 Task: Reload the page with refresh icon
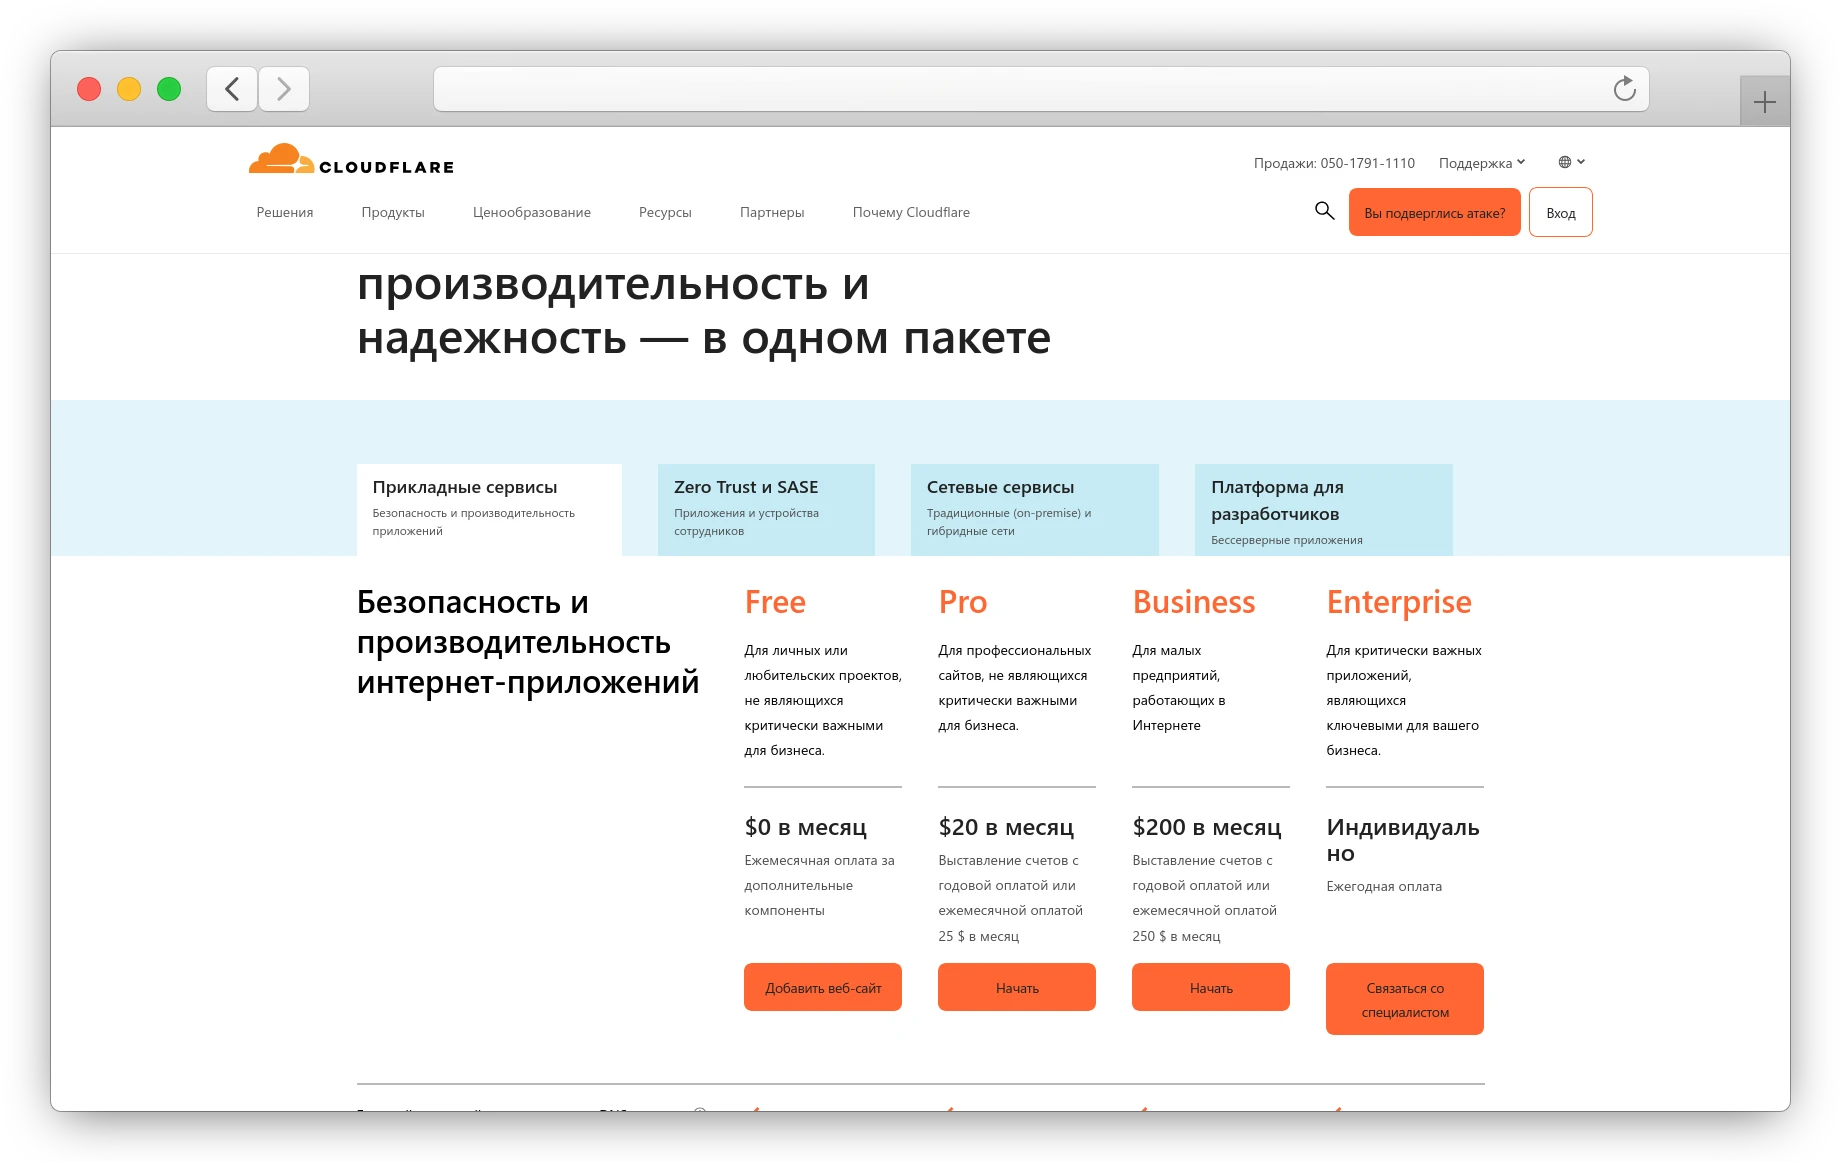[x=1624, y=89]
